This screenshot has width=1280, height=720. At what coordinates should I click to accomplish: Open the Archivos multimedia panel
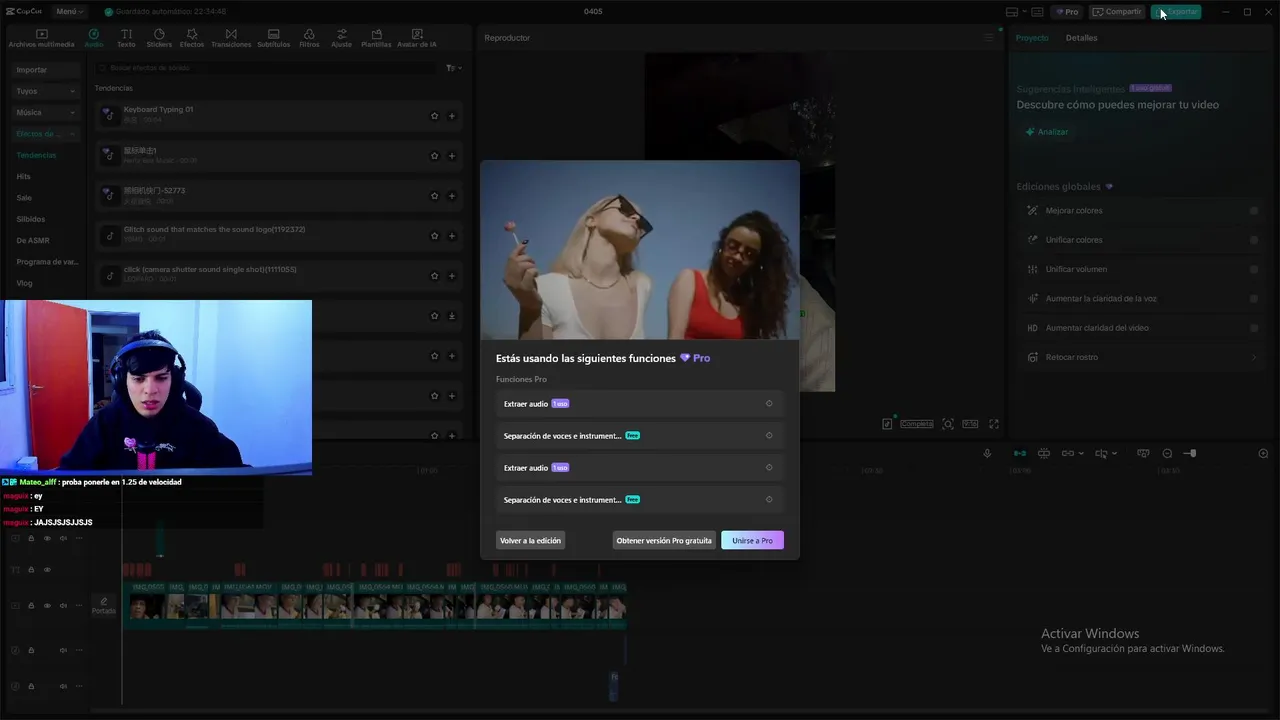(41, 39)
